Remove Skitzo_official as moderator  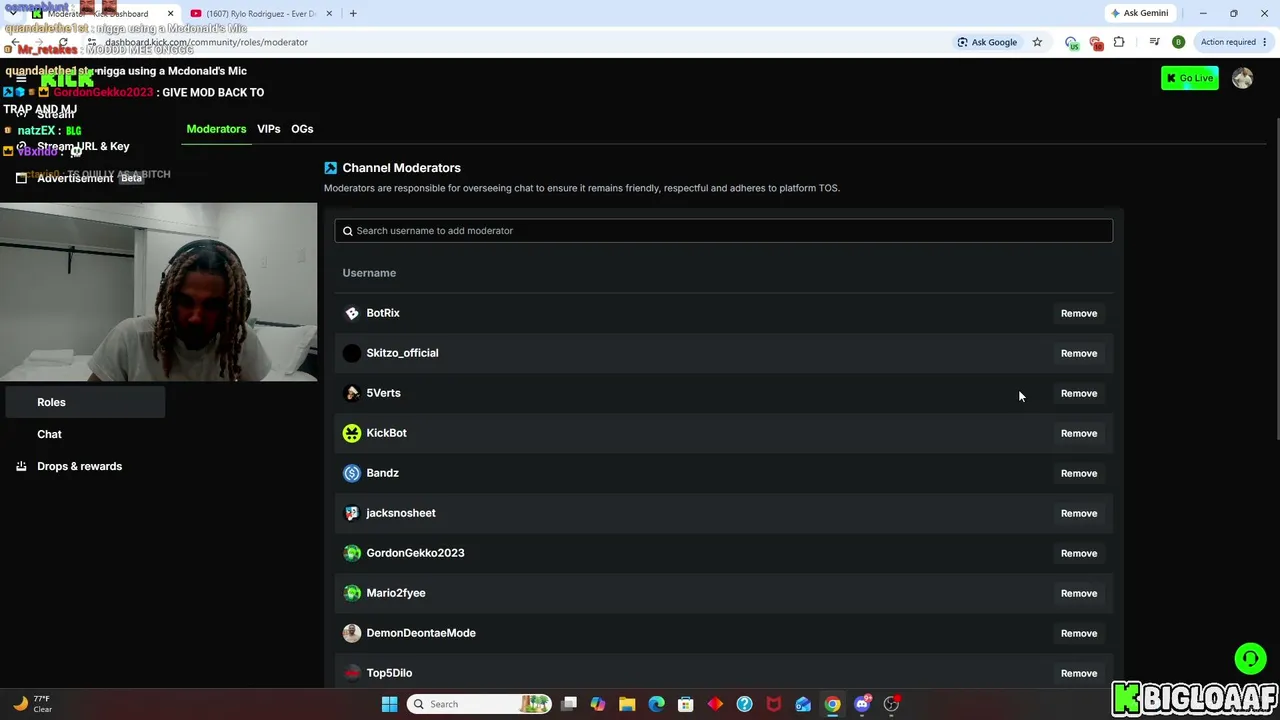[1079, 353]
